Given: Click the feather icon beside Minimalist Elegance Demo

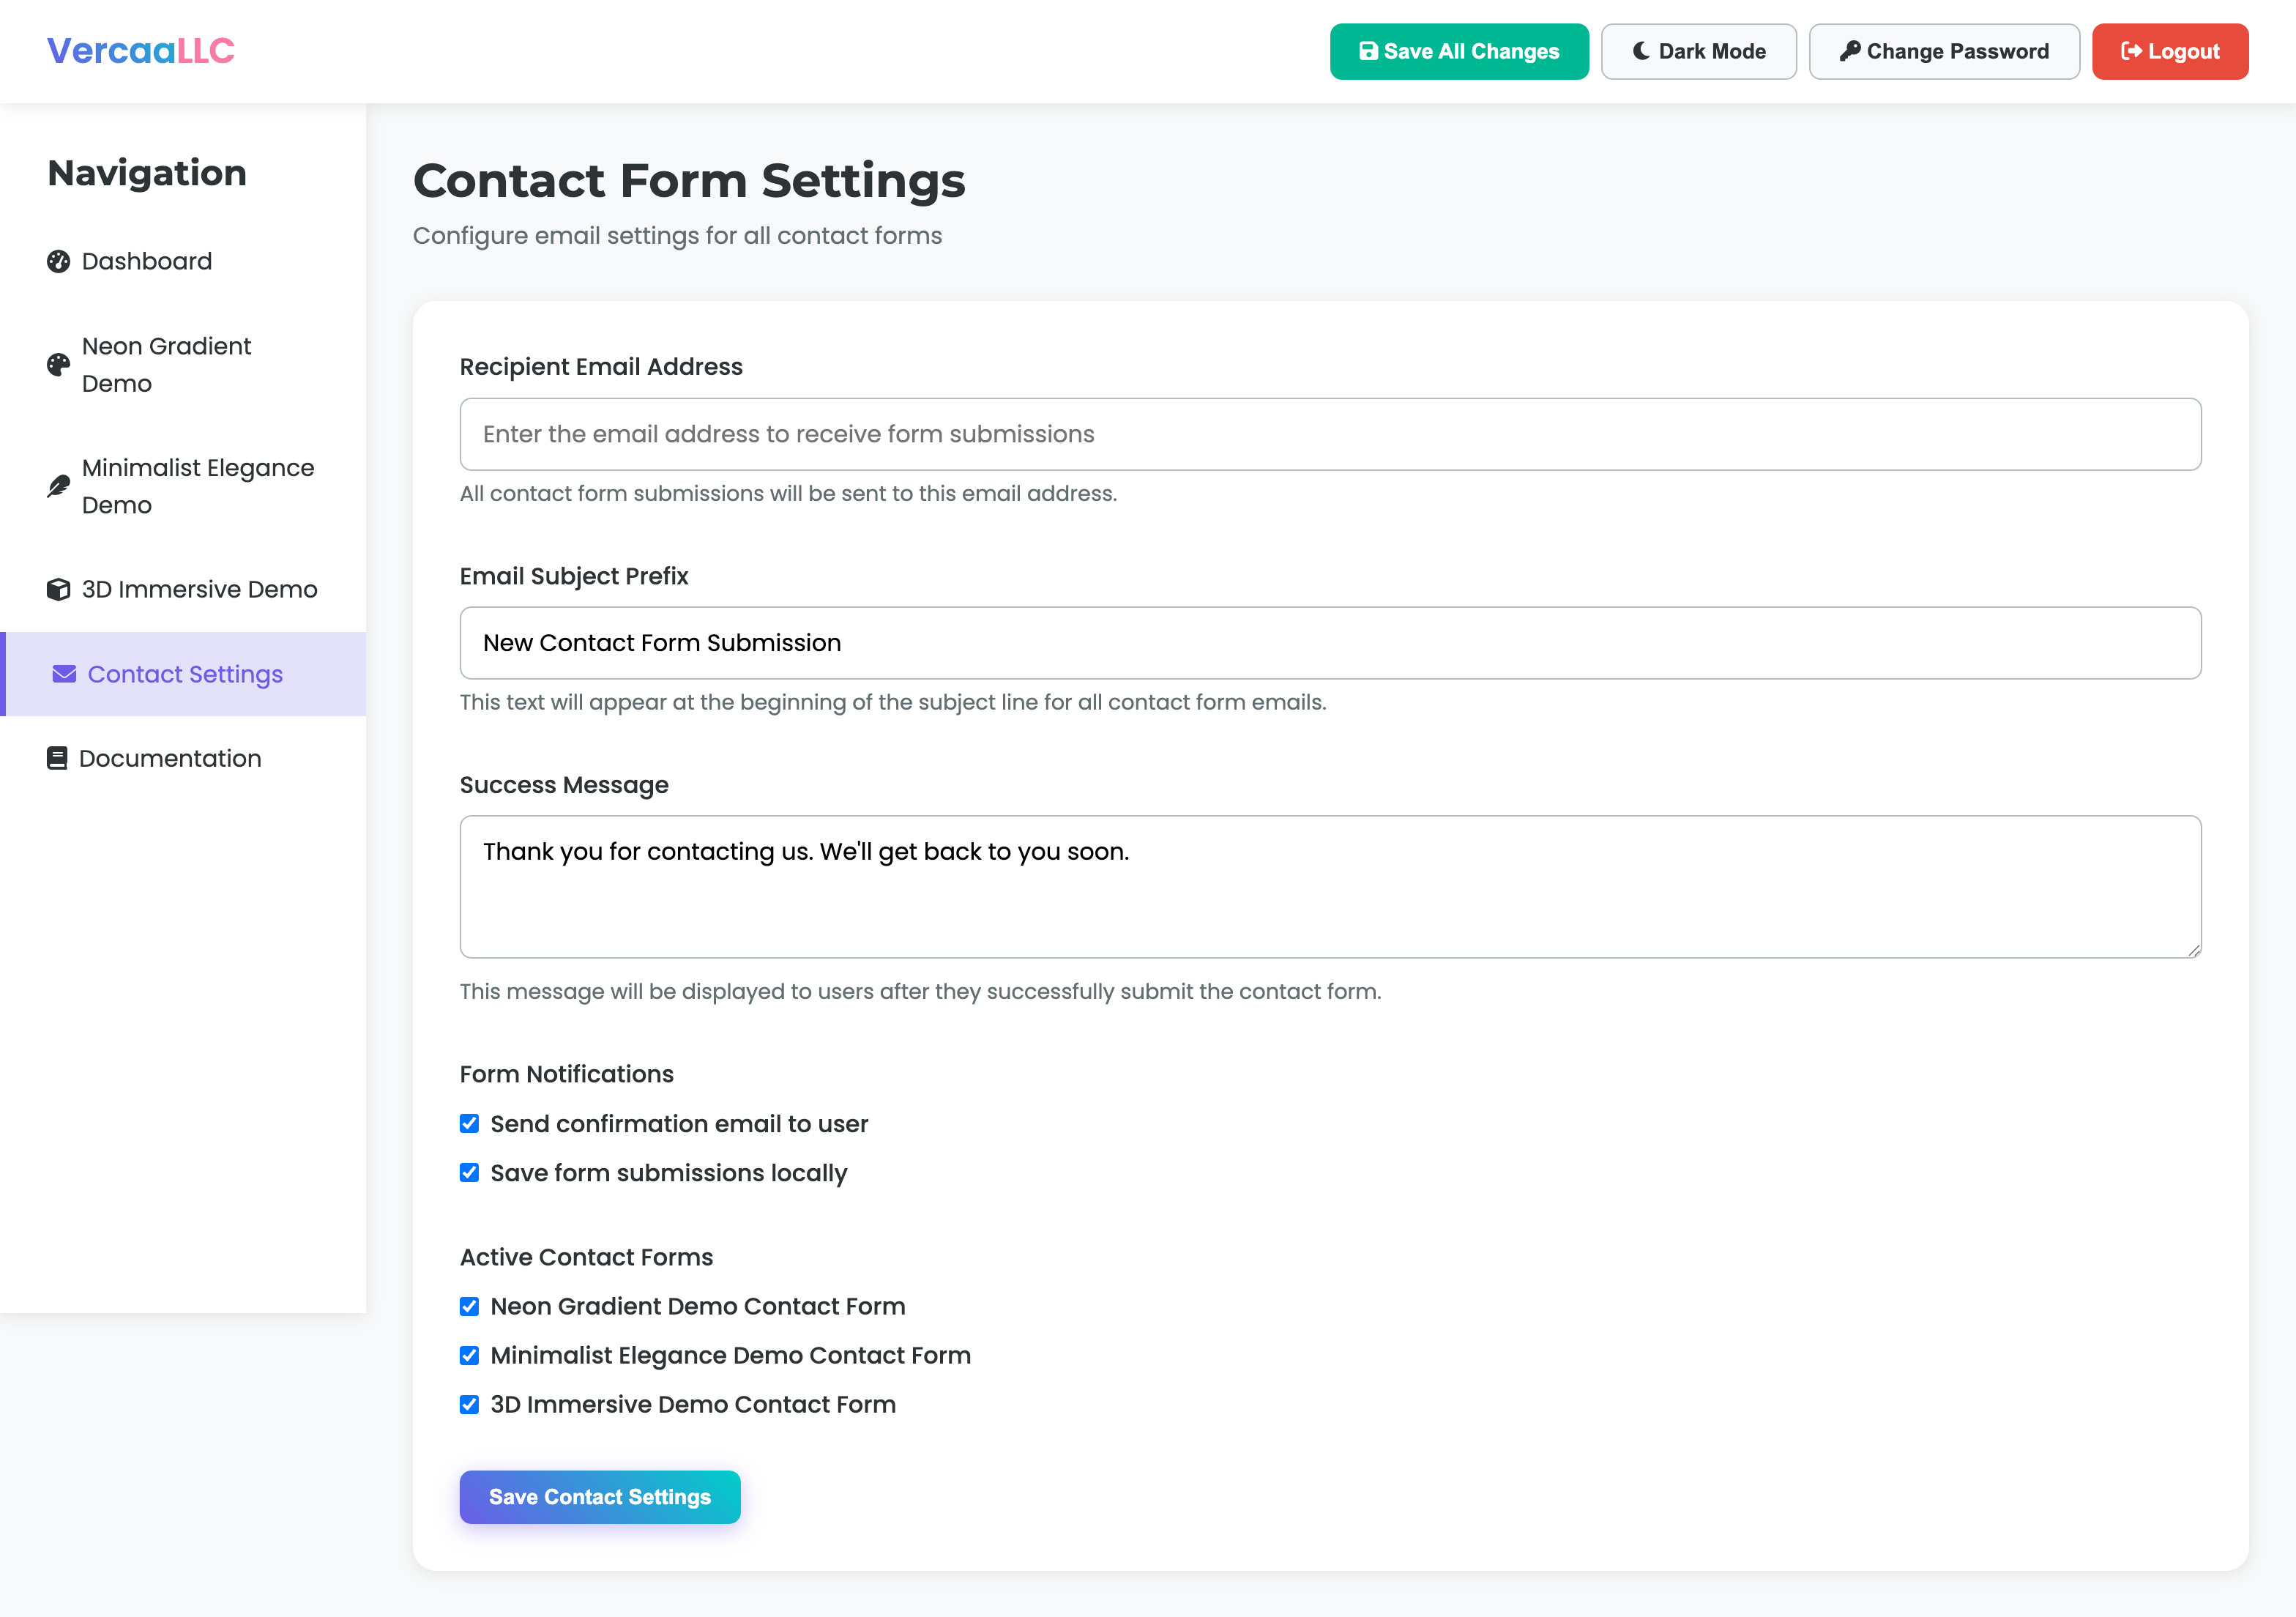Looking at the screenshot, I should click(x=59, y=486).
